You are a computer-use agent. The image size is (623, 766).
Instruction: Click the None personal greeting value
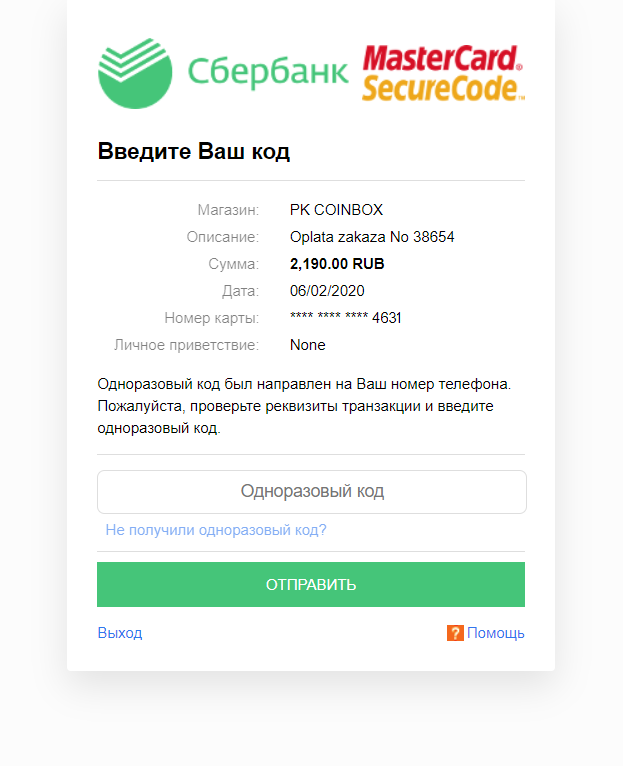click(x=307, y=345)
